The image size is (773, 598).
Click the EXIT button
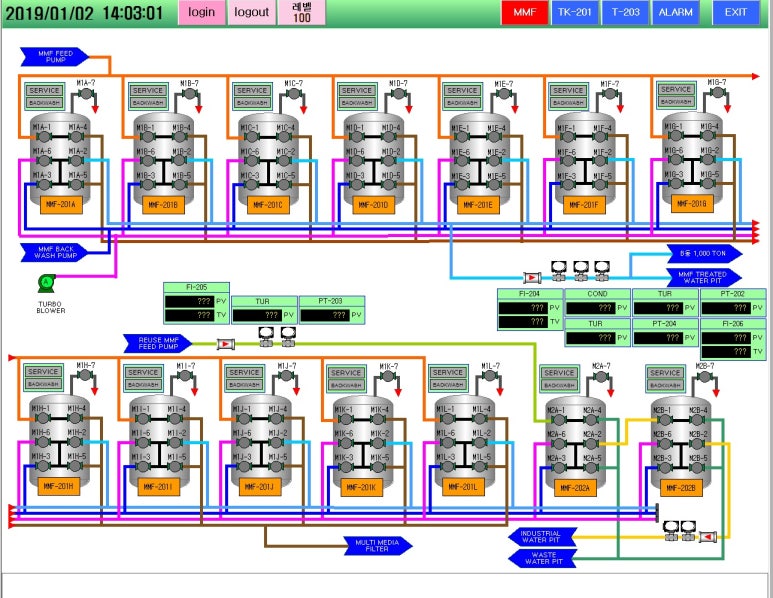[x=736, y=12]
